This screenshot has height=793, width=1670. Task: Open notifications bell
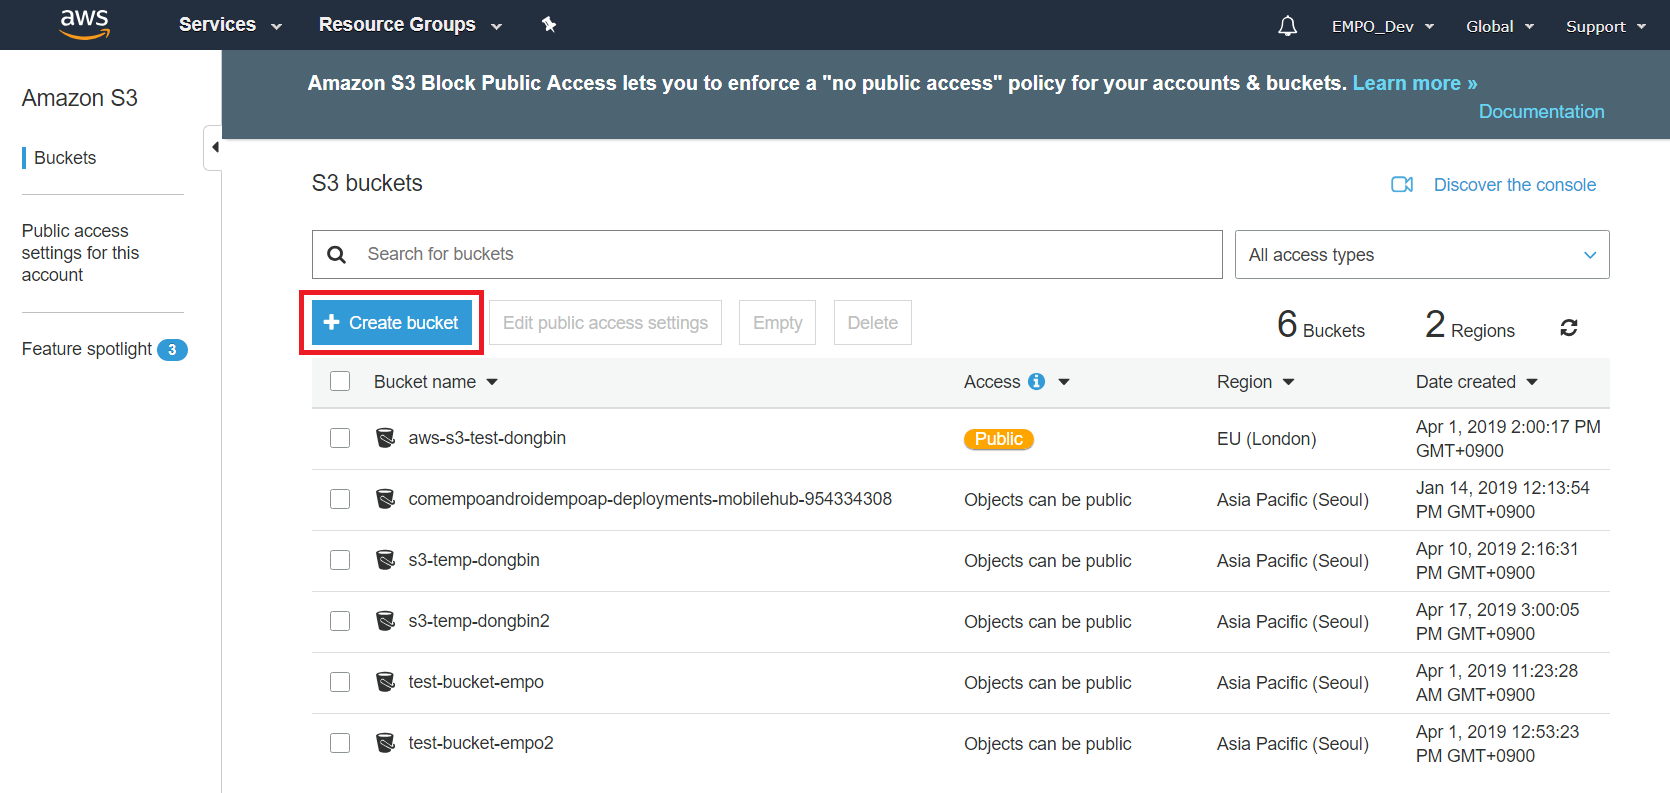[x=1288, y=26]
